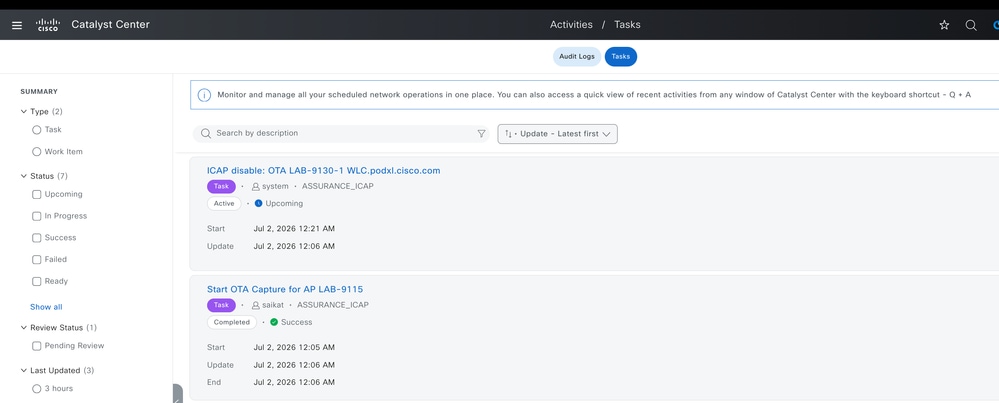Select the Task type radio button
The image size is (999, 403).
pyautogui.click(x=36, y=130)
